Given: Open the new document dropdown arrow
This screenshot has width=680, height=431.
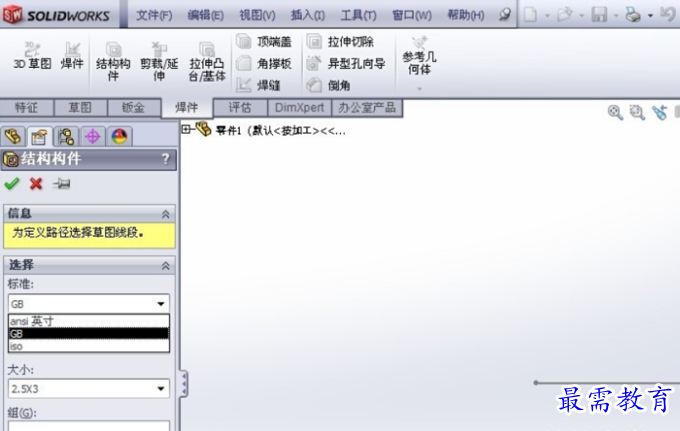Looking at the screenshot, I should [x=547, y=16].
